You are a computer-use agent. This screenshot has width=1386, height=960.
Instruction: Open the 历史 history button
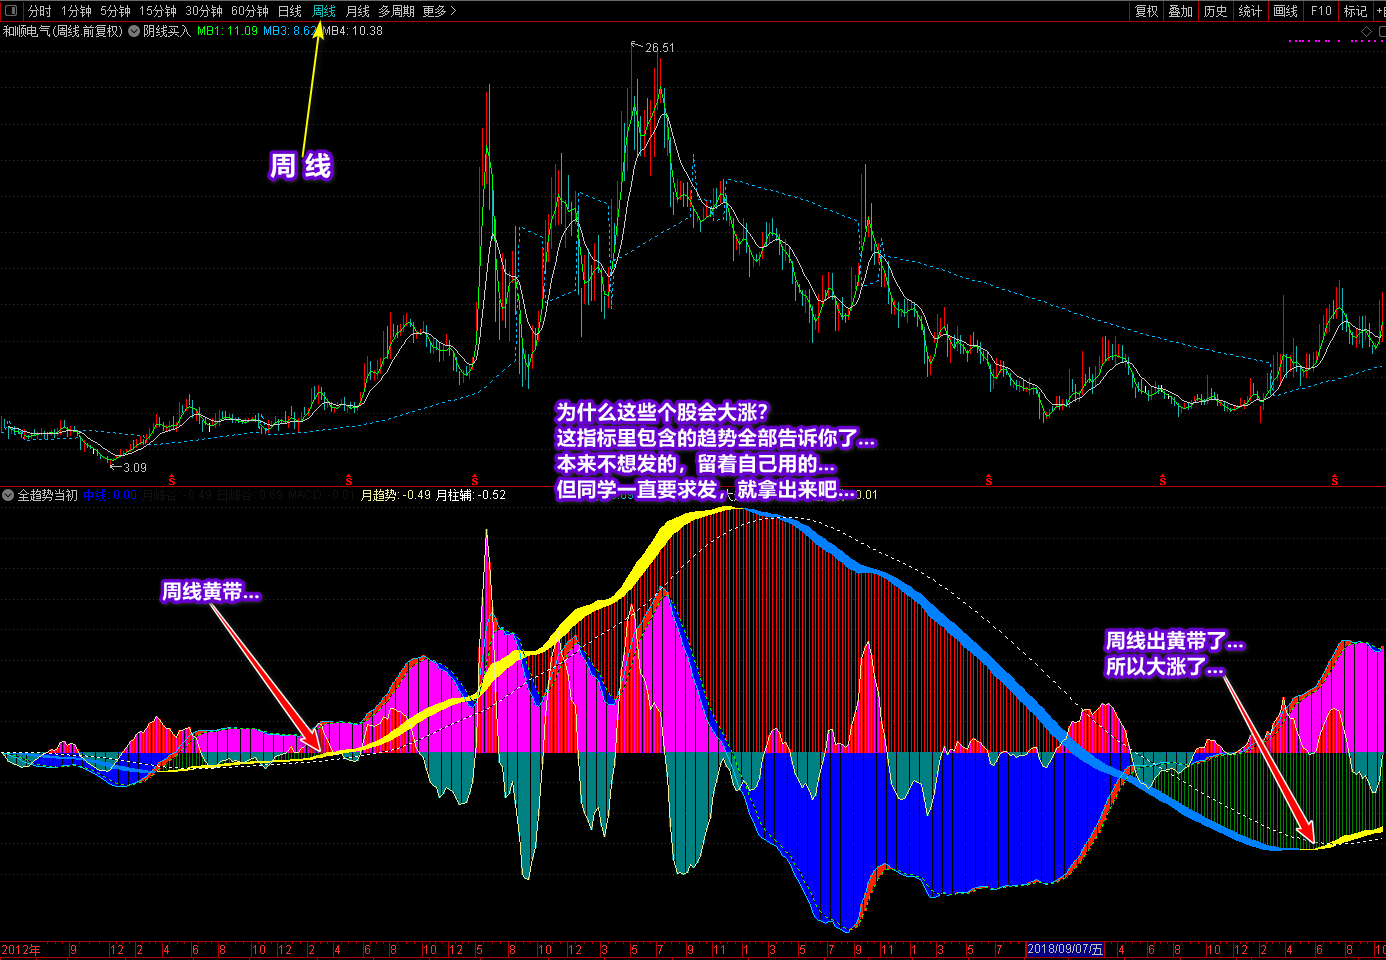point(1216,11)
